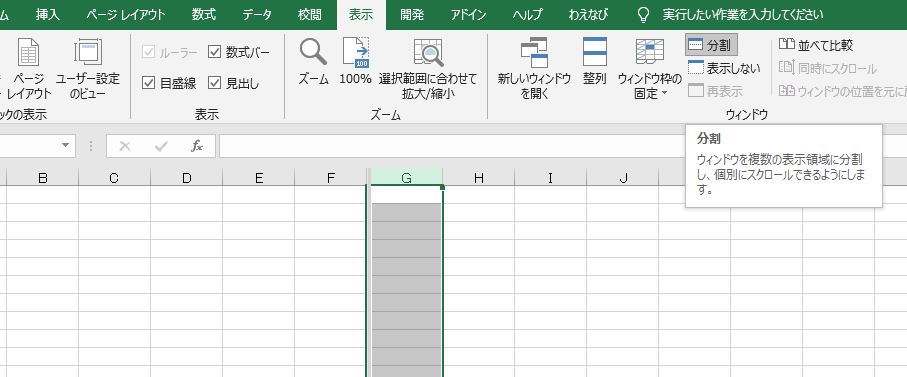Viewport: 907px width, 377px height.
Task: Open the Zoom (ズーム) dialog
Action: (313, 61)
